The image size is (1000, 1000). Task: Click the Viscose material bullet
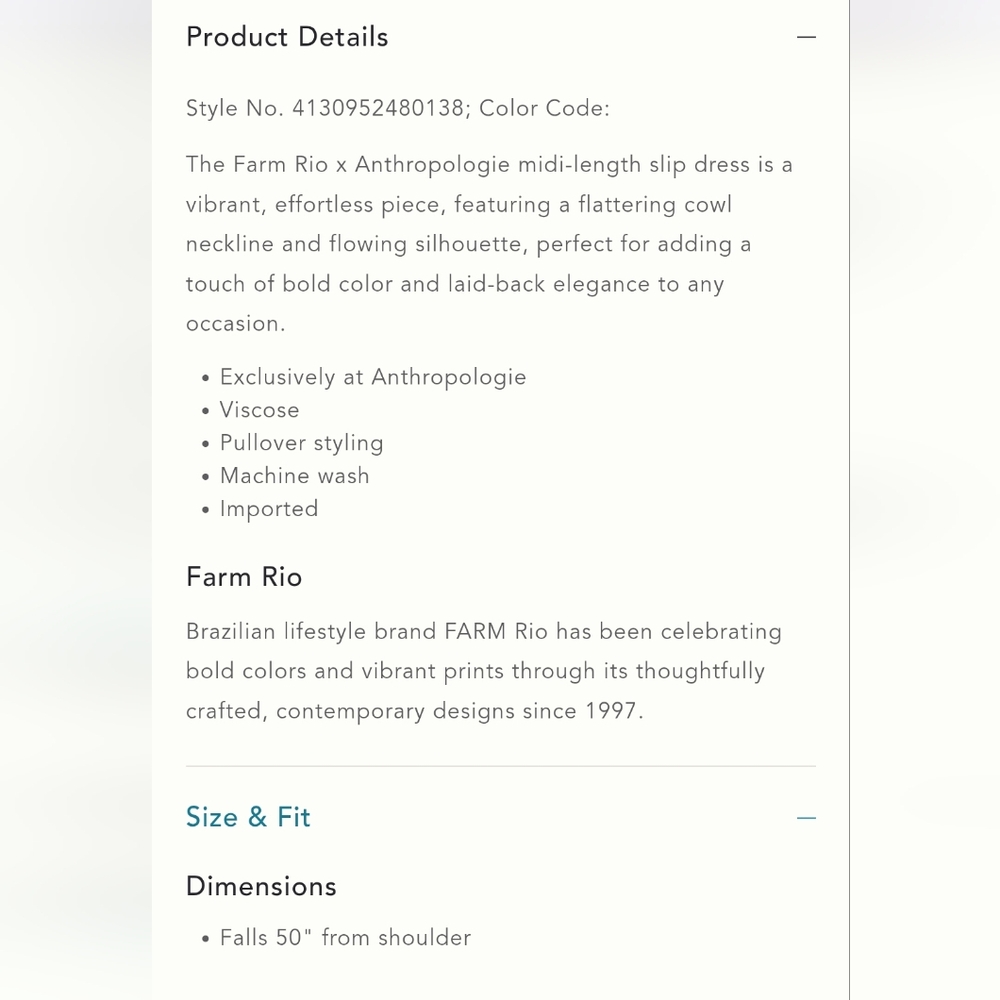tap(259, 410)
